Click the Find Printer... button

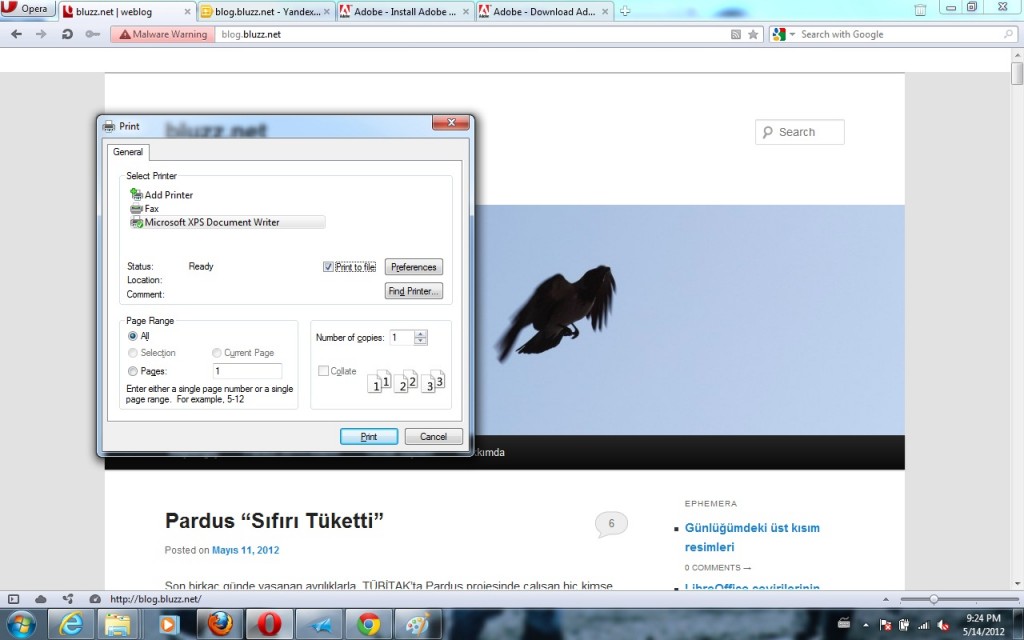tap(413, 291)
